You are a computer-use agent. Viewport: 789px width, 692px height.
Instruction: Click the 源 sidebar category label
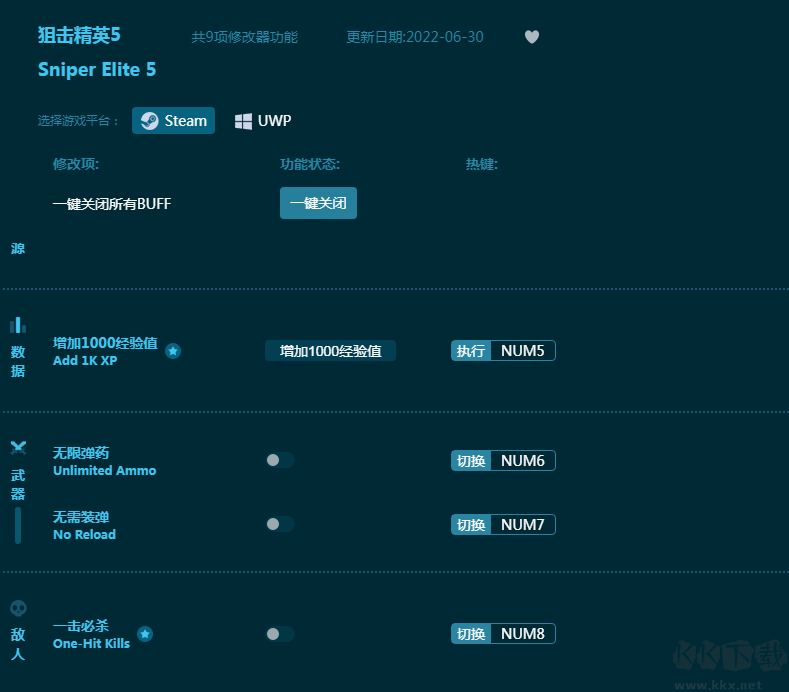pos(18,248)
